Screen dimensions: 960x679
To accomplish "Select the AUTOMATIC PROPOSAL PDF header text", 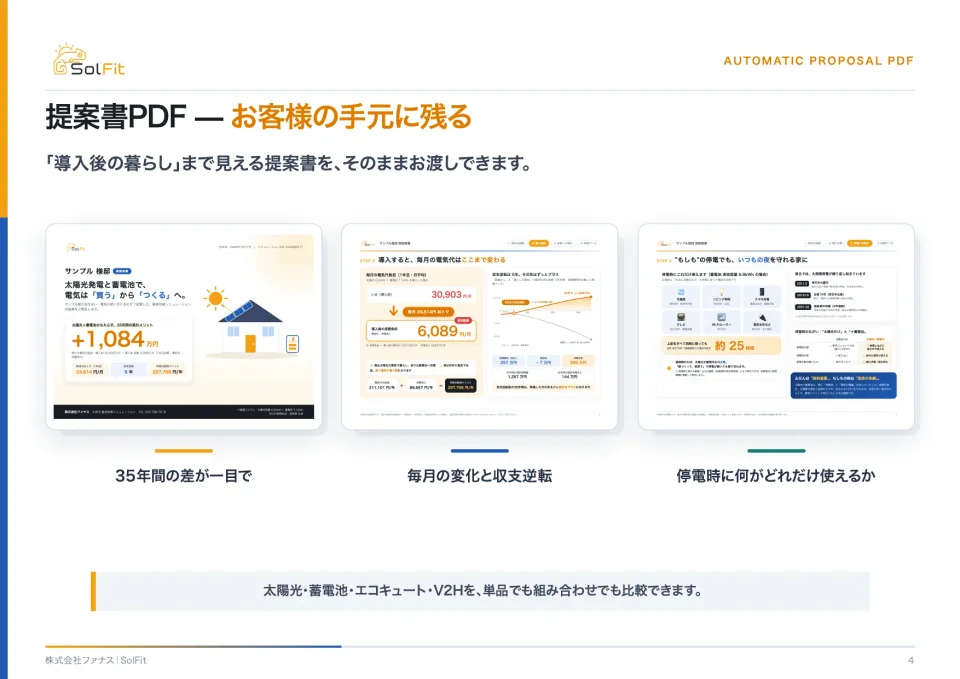I will (x=818, y=61).
